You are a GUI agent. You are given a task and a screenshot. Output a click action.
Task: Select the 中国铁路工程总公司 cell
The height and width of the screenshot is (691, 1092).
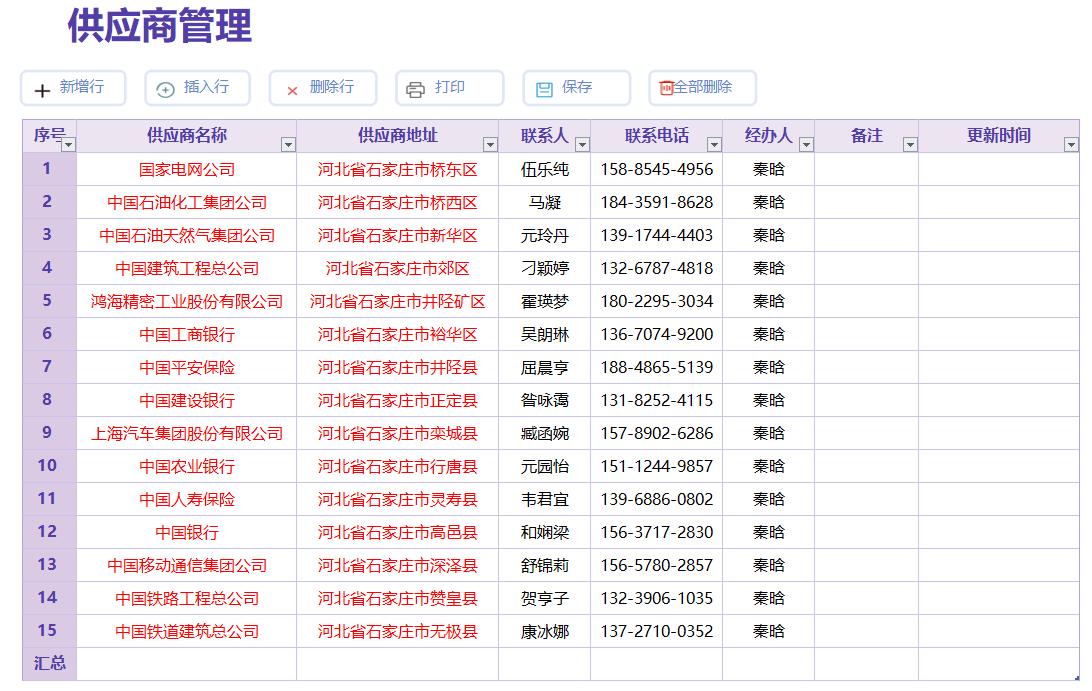(187, 598)
